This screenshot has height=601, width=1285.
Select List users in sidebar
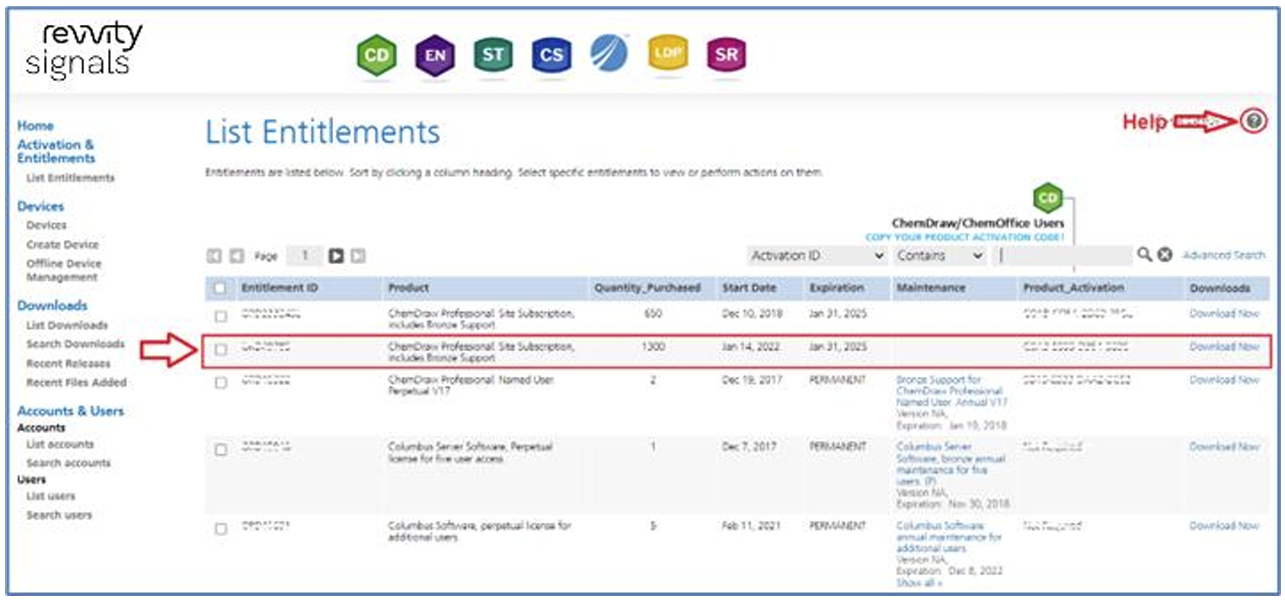[x=51, y=496]
